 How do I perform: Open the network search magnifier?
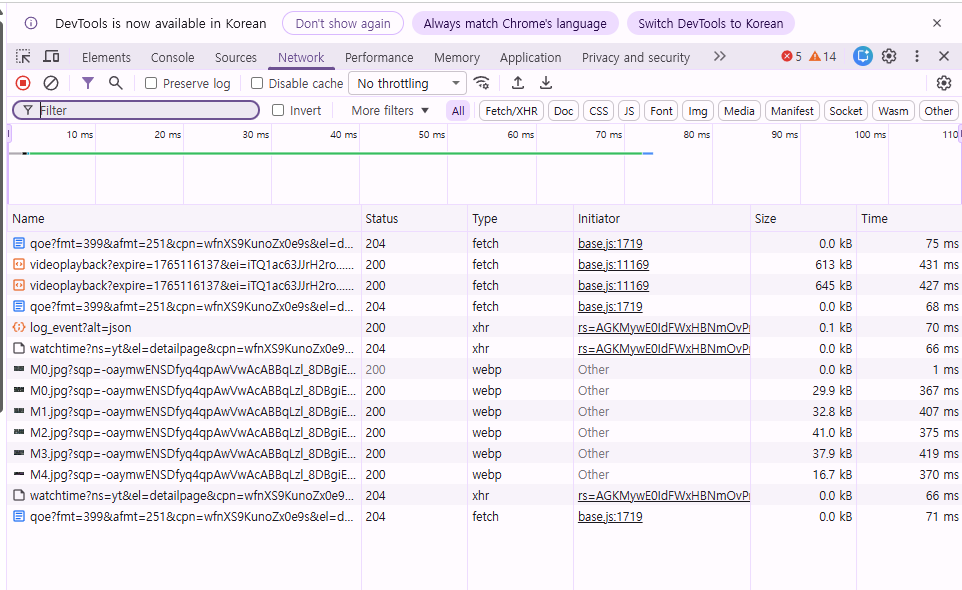point(116,83)
